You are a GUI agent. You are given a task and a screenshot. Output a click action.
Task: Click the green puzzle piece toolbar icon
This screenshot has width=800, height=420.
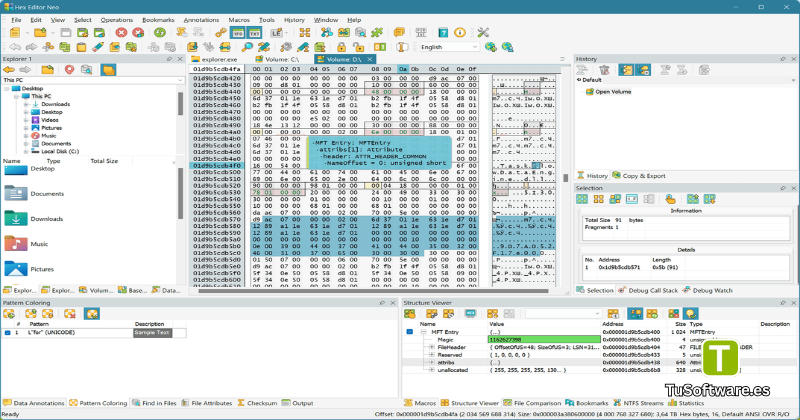point(377,33)
